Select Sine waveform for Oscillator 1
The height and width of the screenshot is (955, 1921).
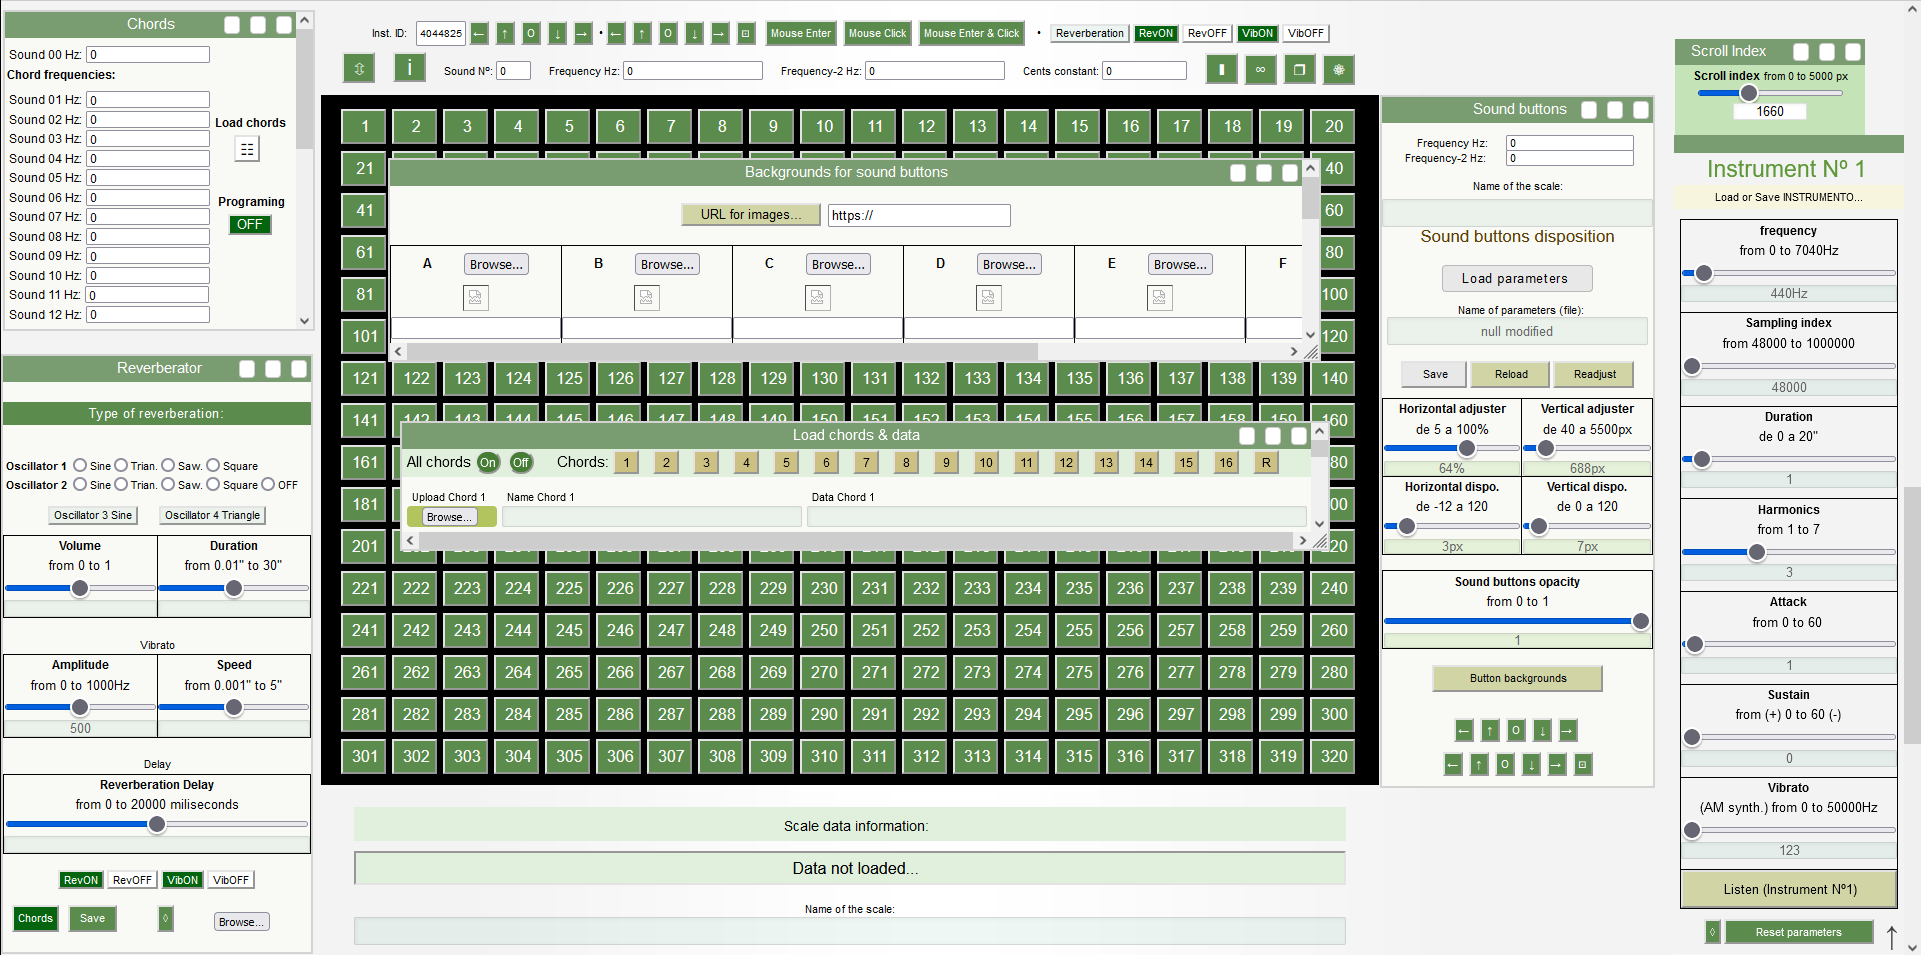[80, 465]
